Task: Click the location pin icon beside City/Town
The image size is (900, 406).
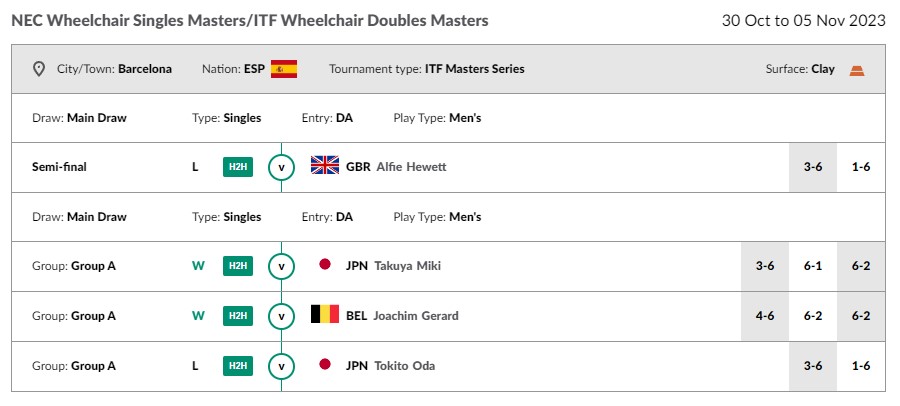Action: (x=38, y=69)
